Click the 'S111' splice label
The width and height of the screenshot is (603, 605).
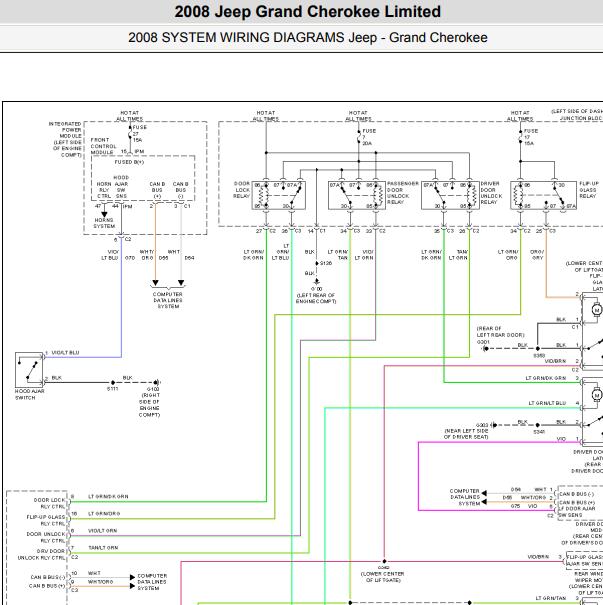point(112,389)
